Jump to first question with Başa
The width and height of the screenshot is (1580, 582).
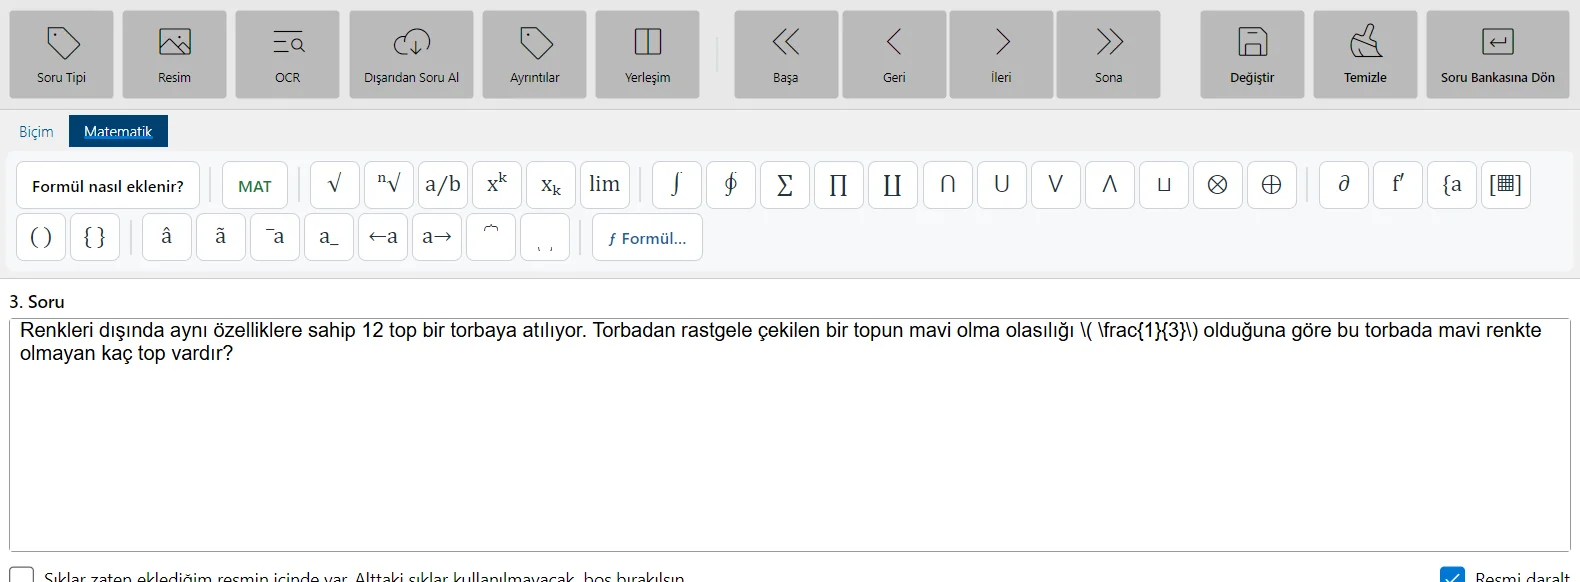coord(786,55)
